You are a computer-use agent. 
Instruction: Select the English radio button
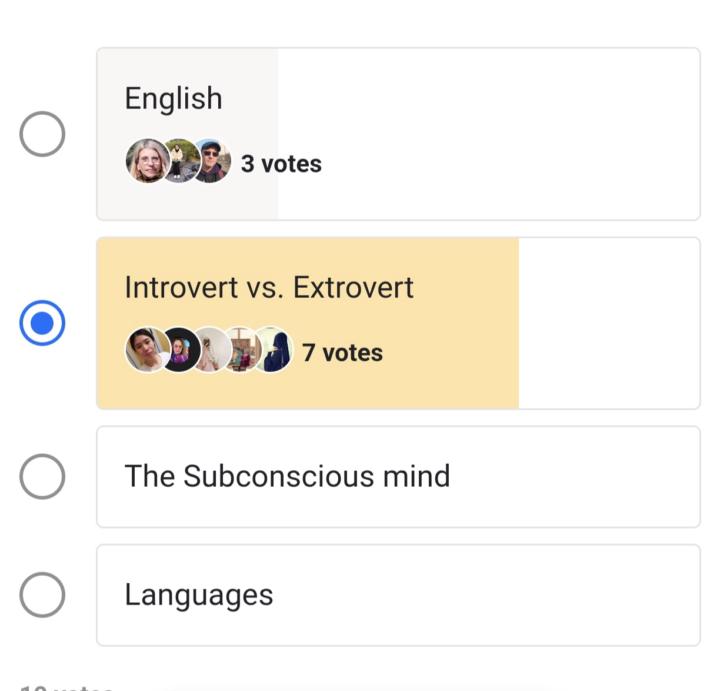pos(42,134)
